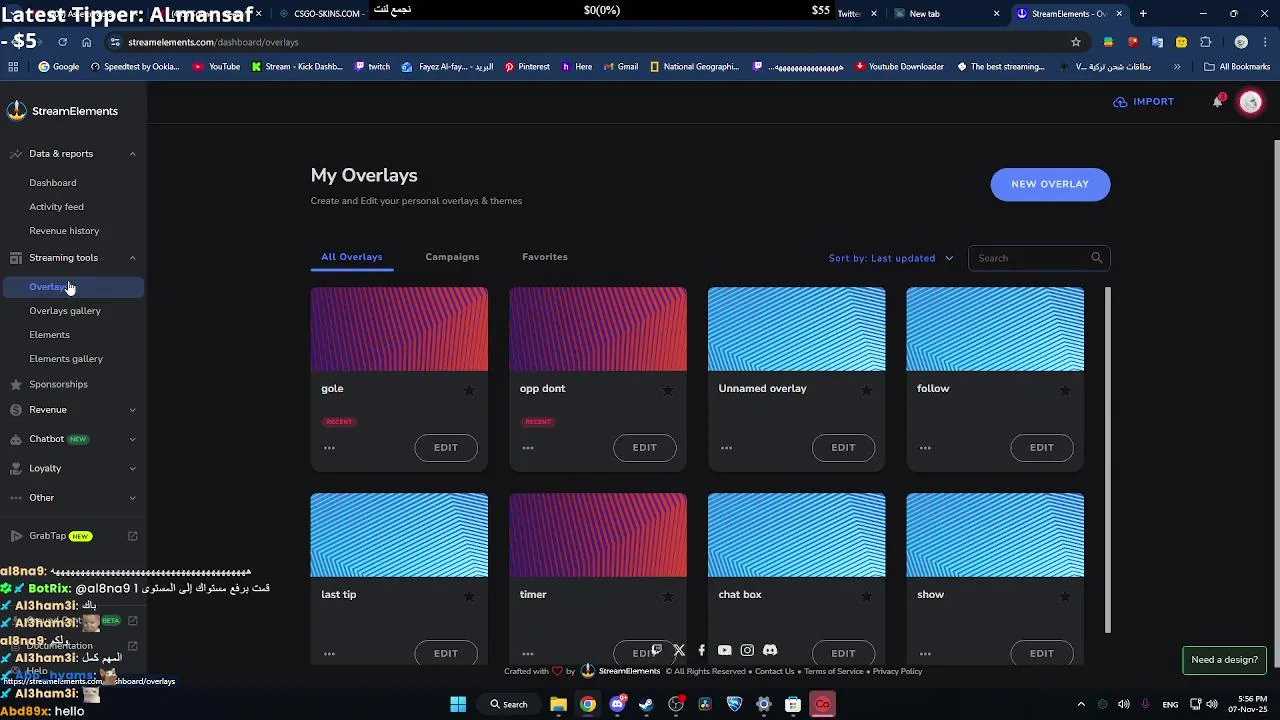
Task: Click the Import cloud icon
Action: [x=1120, y=102]
